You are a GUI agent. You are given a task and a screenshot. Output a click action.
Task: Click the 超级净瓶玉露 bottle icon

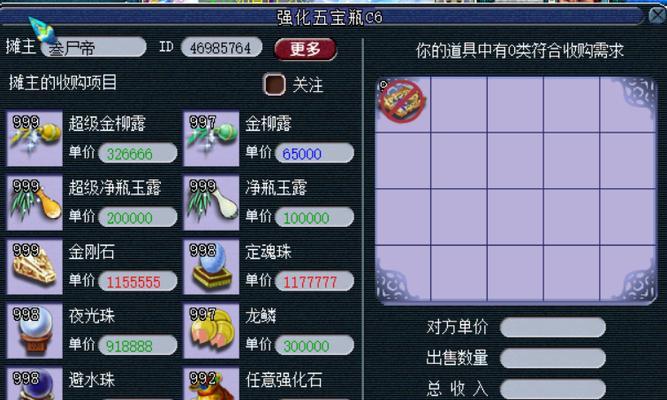[35, 203]
